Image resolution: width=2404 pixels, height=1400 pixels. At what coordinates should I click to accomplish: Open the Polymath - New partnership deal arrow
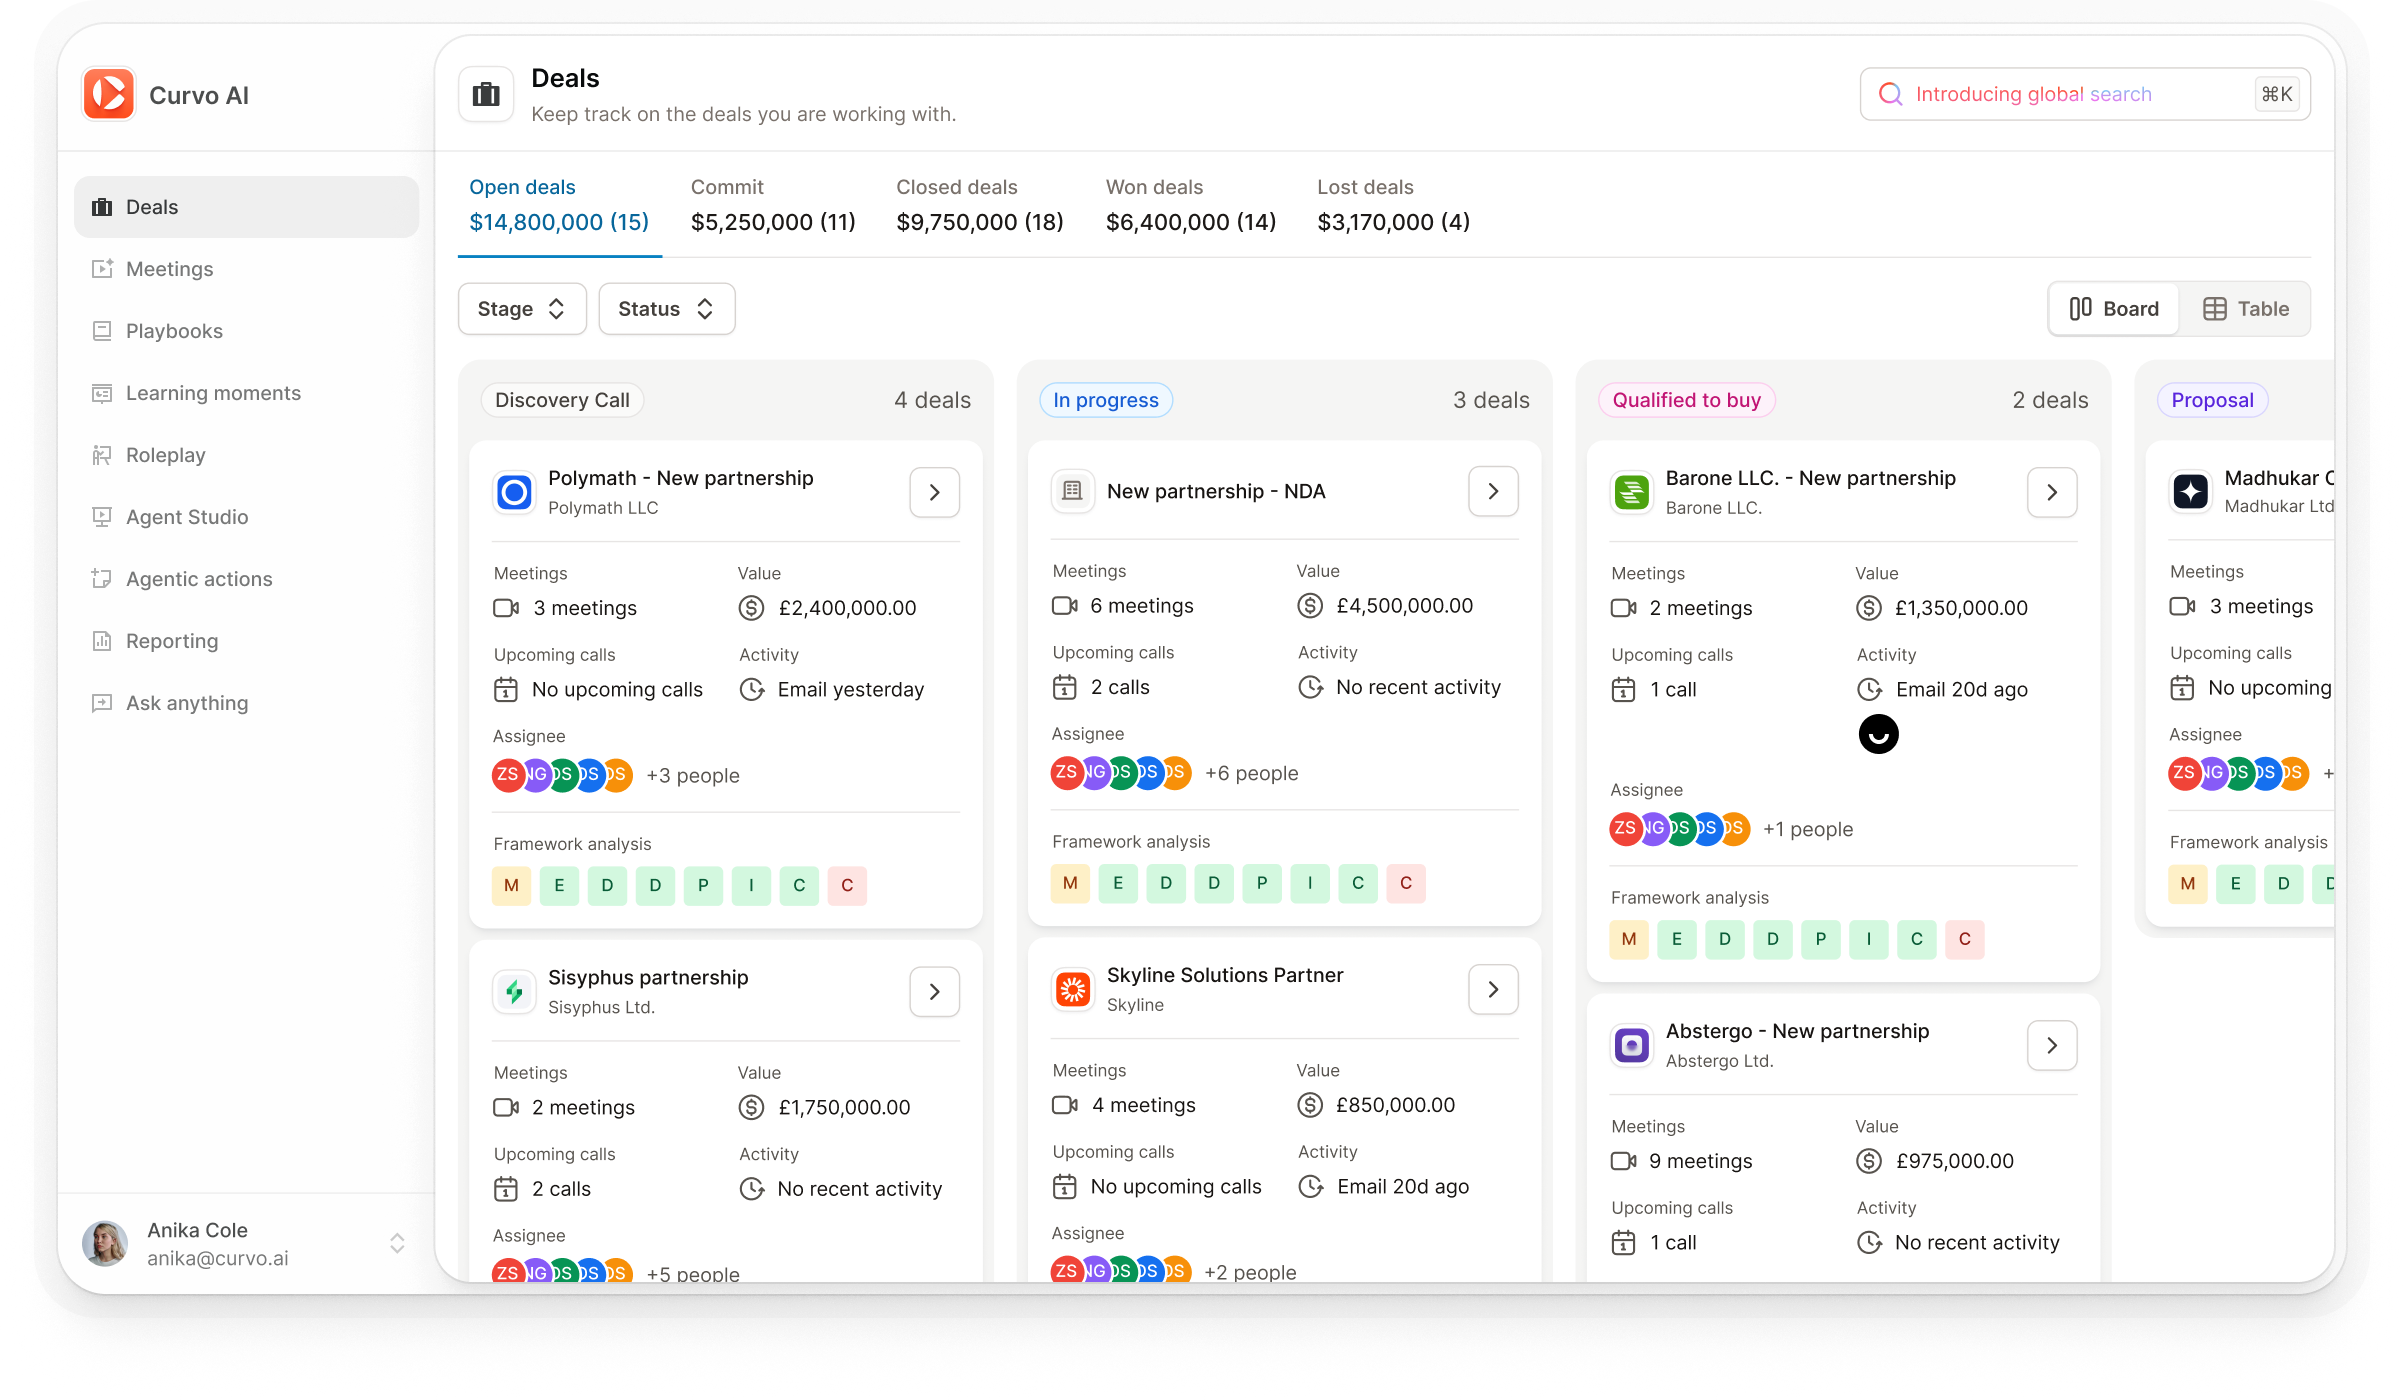tap(934, 492)
